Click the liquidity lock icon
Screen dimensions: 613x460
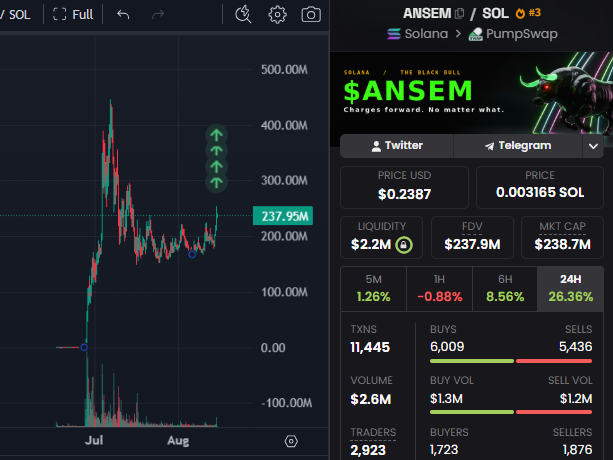click(404, 245)
